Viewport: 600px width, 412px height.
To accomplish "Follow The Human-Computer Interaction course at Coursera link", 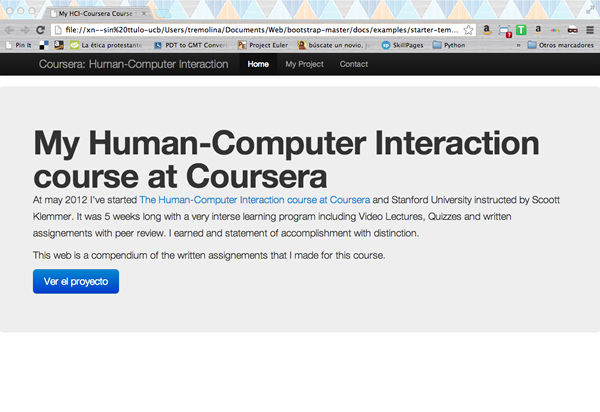I will (254, 200).
